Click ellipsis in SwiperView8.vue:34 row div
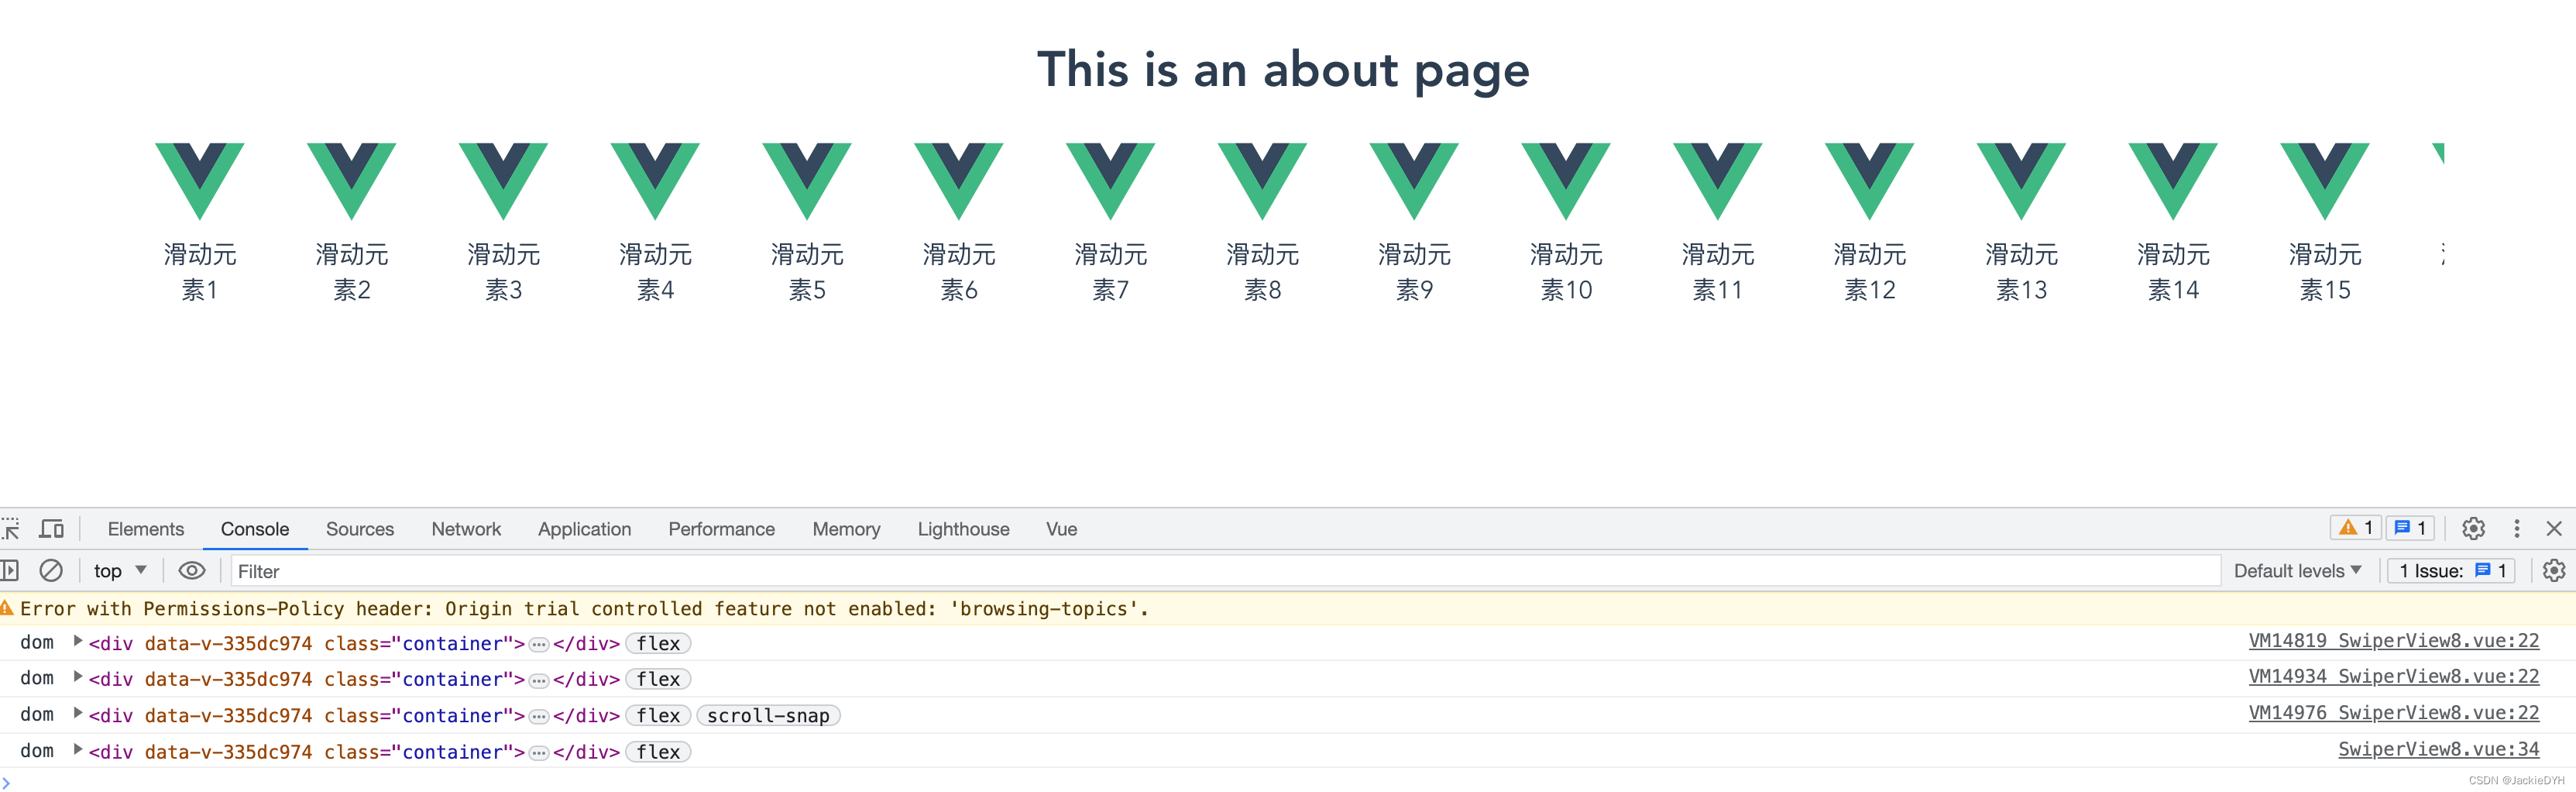 pos(539,753)
